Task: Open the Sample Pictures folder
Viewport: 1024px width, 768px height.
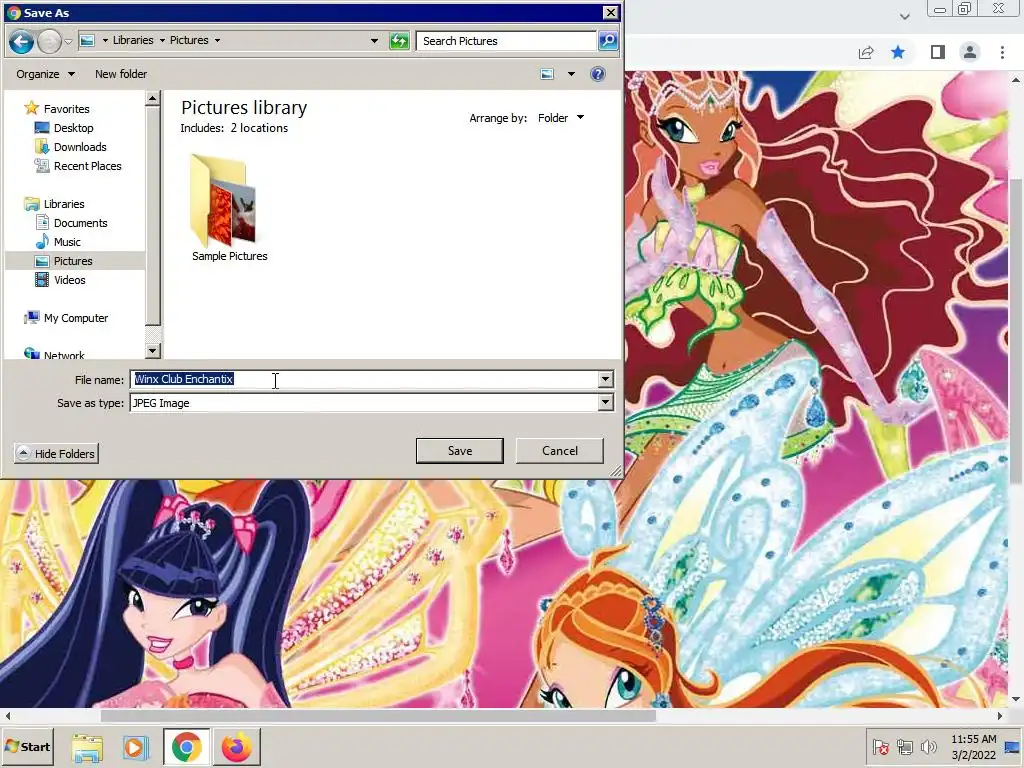Action: [x=229, y=208]
